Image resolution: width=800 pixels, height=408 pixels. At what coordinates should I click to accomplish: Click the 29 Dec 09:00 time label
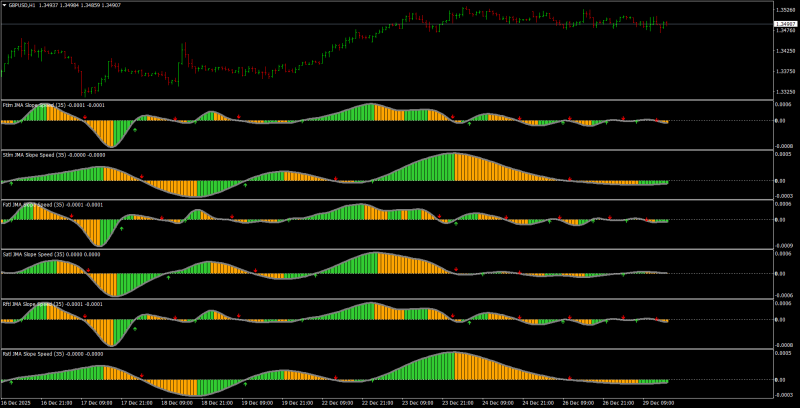click(658, 403)
